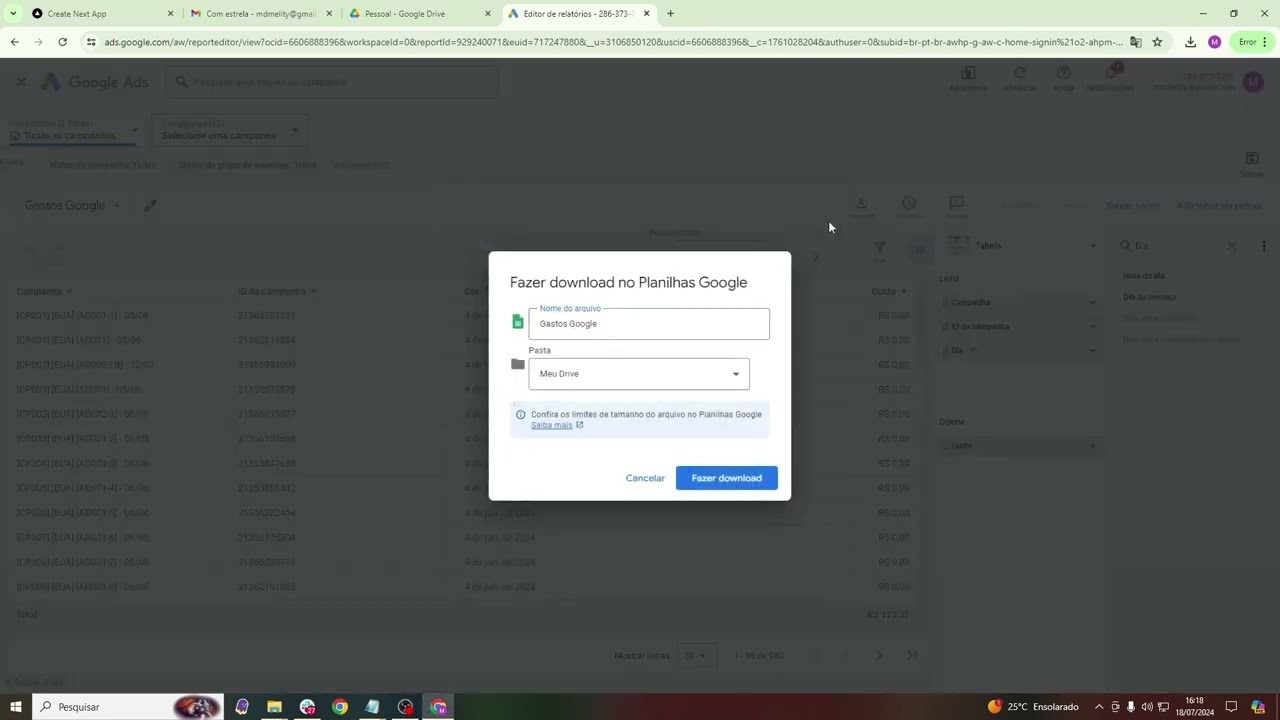Open the Chrome profile avatar
Viewport: 1280px width, 720px height.
pos(1214,42)
